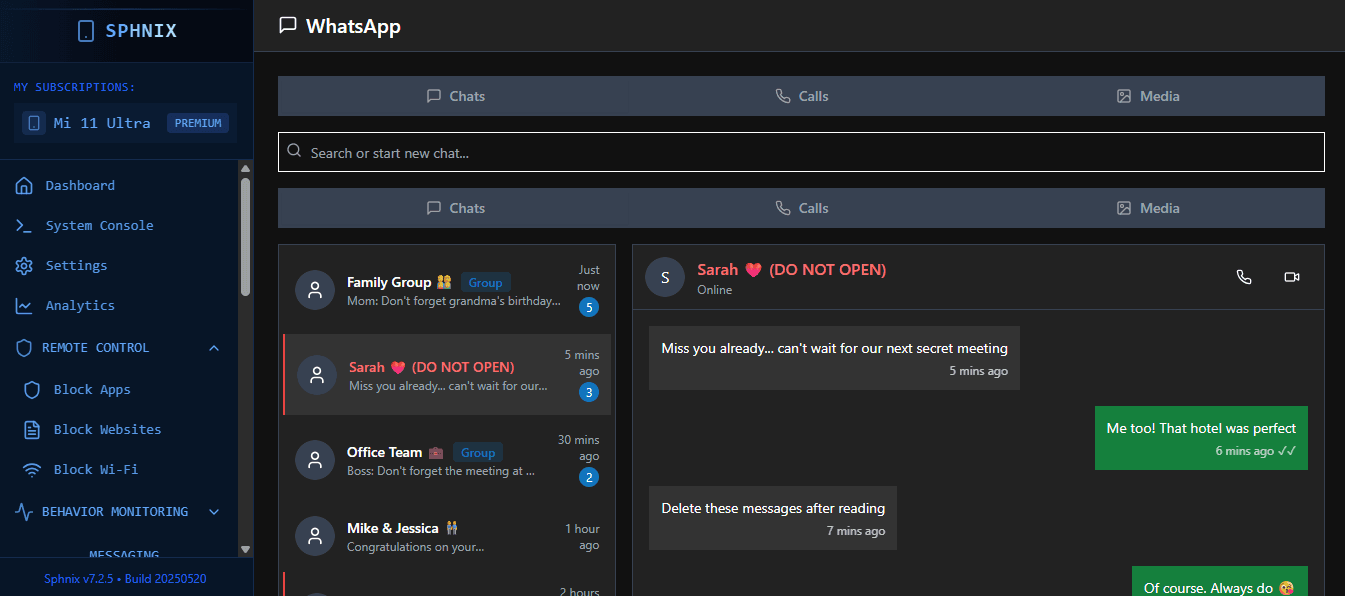This screenshot has width=1345, height=596.
Task: Click Sarah's avatar in the chat header
Action: pos(665,277)
